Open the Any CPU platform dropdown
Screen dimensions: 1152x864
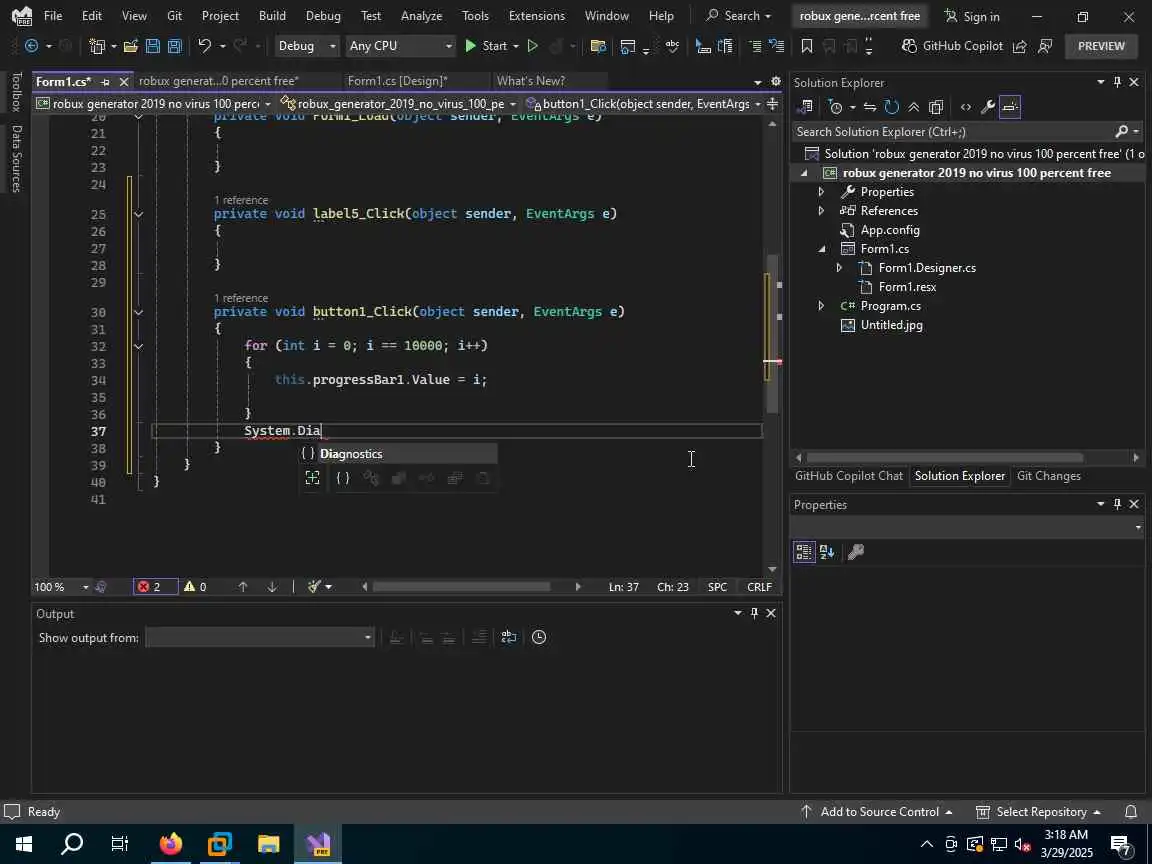(400, 46)
